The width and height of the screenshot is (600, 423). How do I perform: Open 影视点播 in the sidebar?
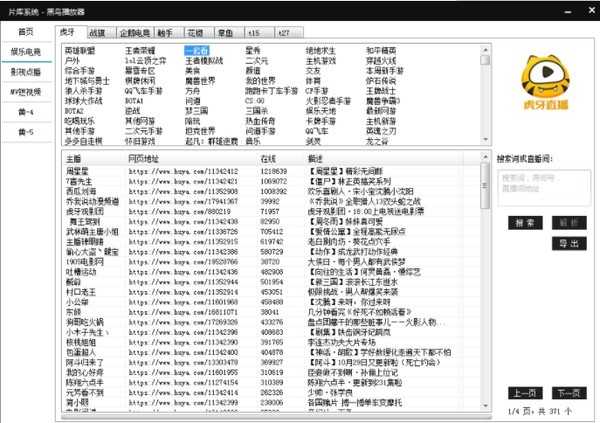[x=26, y=72]
